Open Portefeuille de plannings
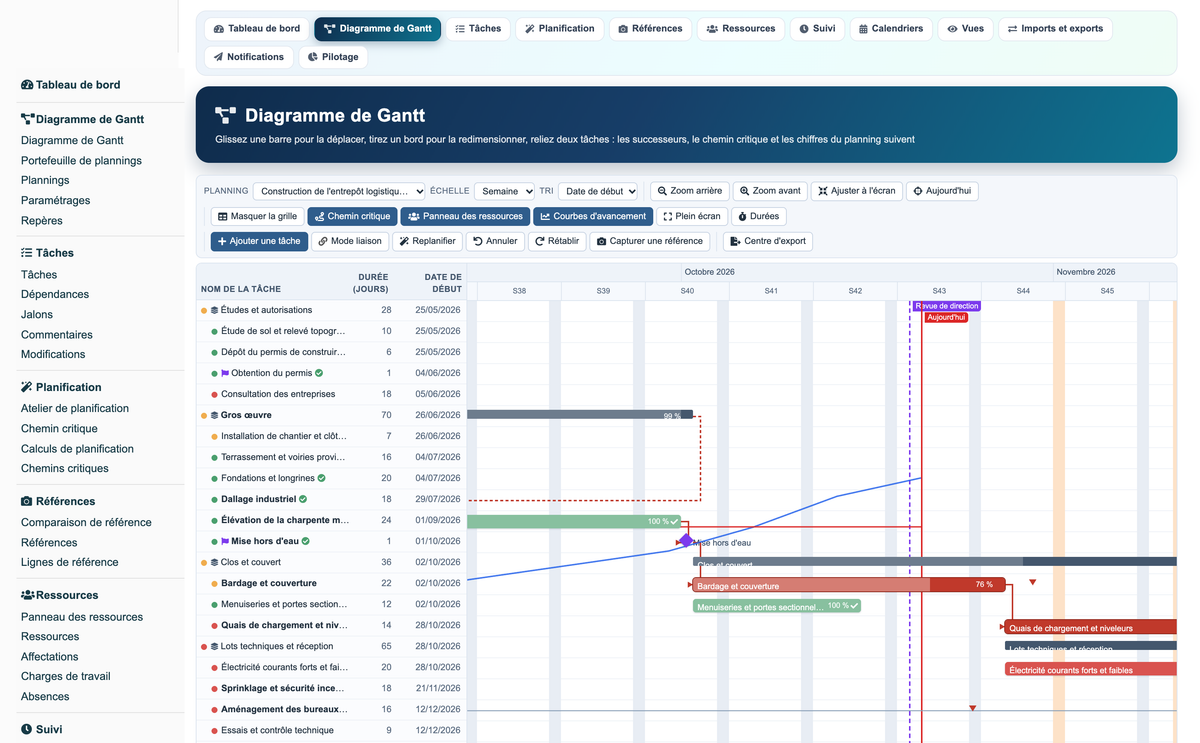 [81, 160]
